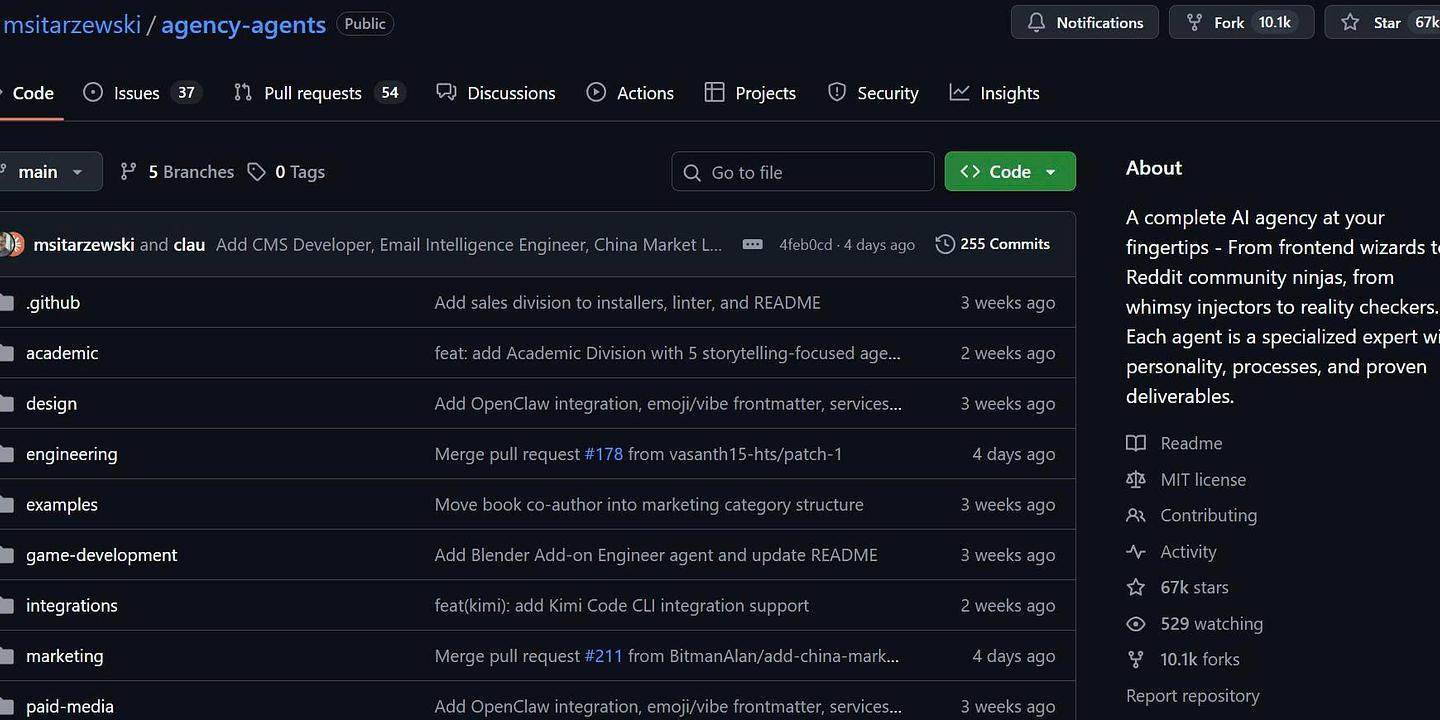Click the people icon beside Contributing
Screen dimensions: 1440x720
[x=1136, y=515]
